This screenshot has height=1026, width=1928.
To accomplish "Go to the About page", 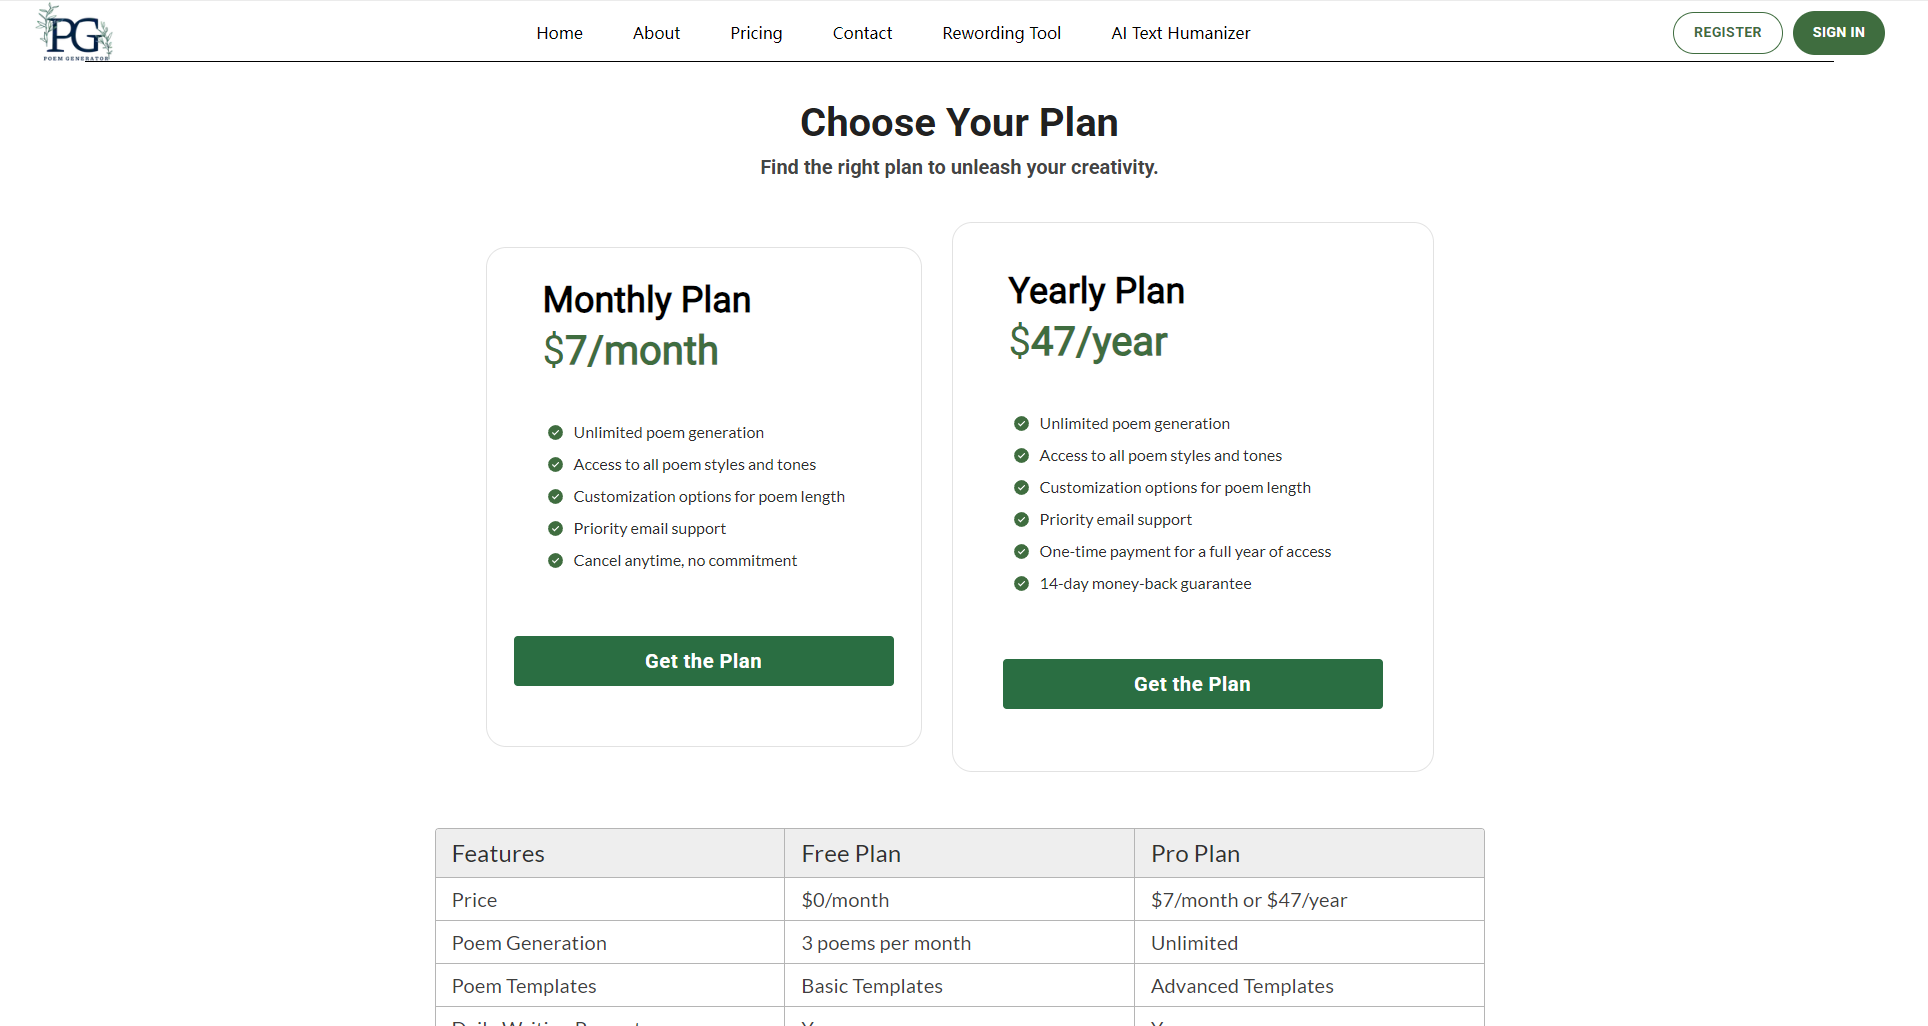I will point(656,33).
